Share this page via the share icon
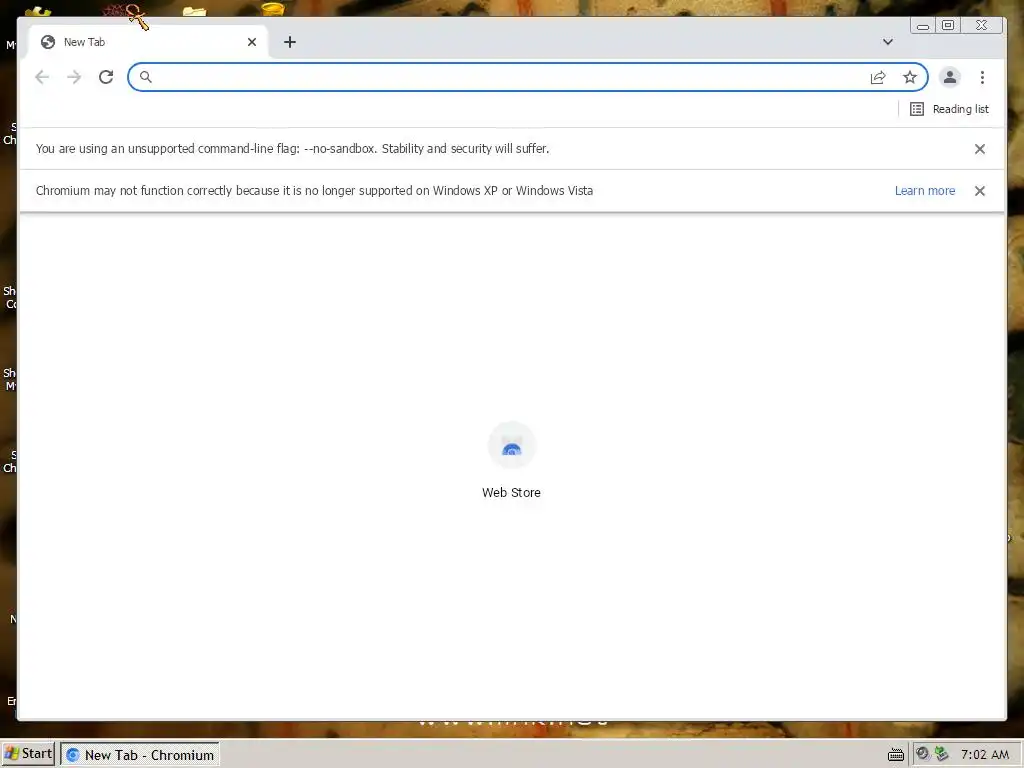Screen dimensions: 1024x768 point(878,77)
